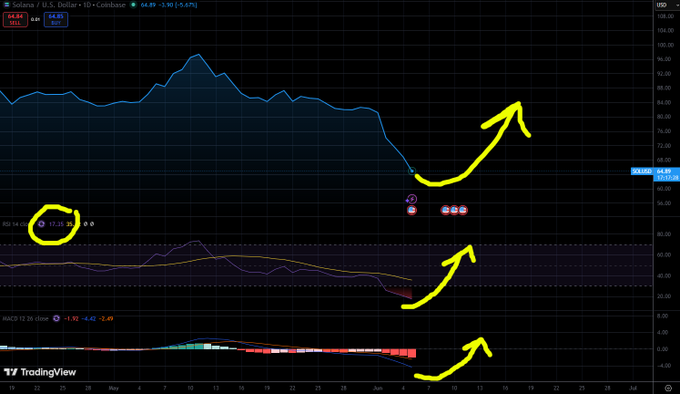Select the RSI 14 close indicator label
The width and height of the screenshot is (680, 394).
tap(16, 224)
